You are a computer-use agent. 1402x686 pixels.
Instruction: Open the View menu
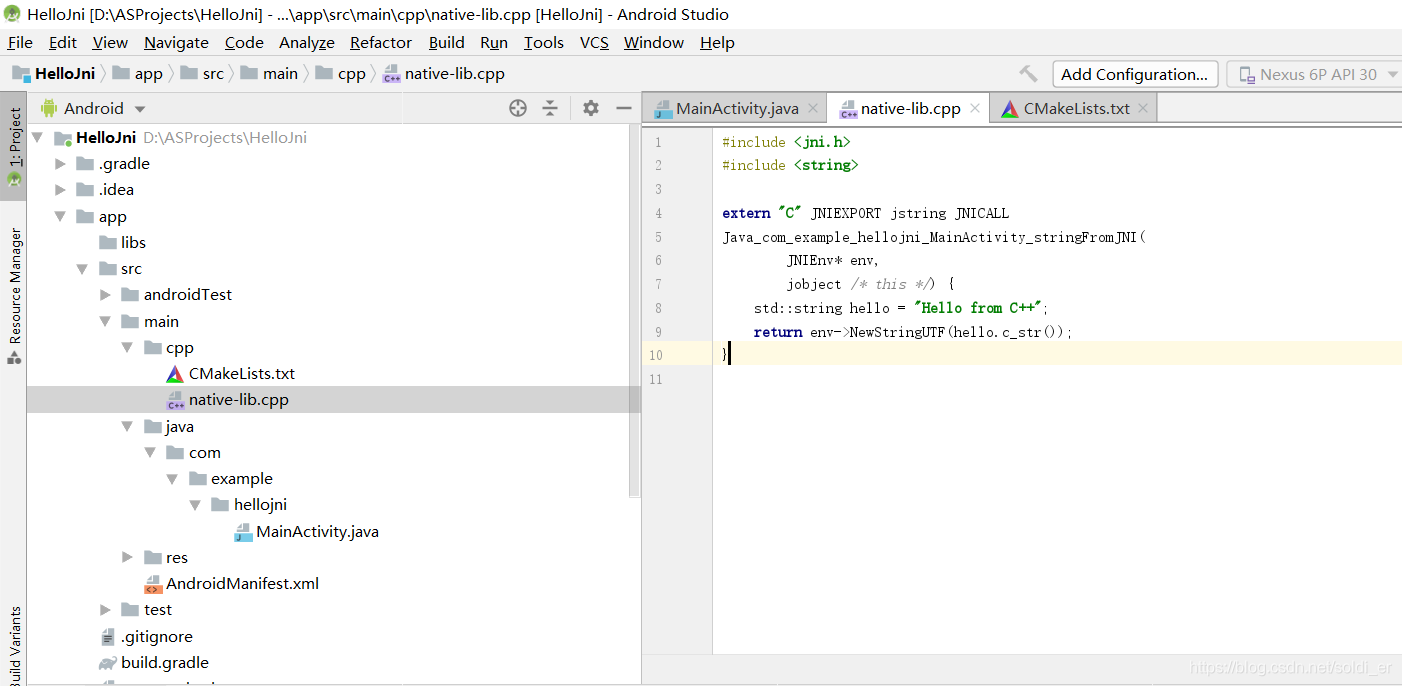tap(110, 42)
